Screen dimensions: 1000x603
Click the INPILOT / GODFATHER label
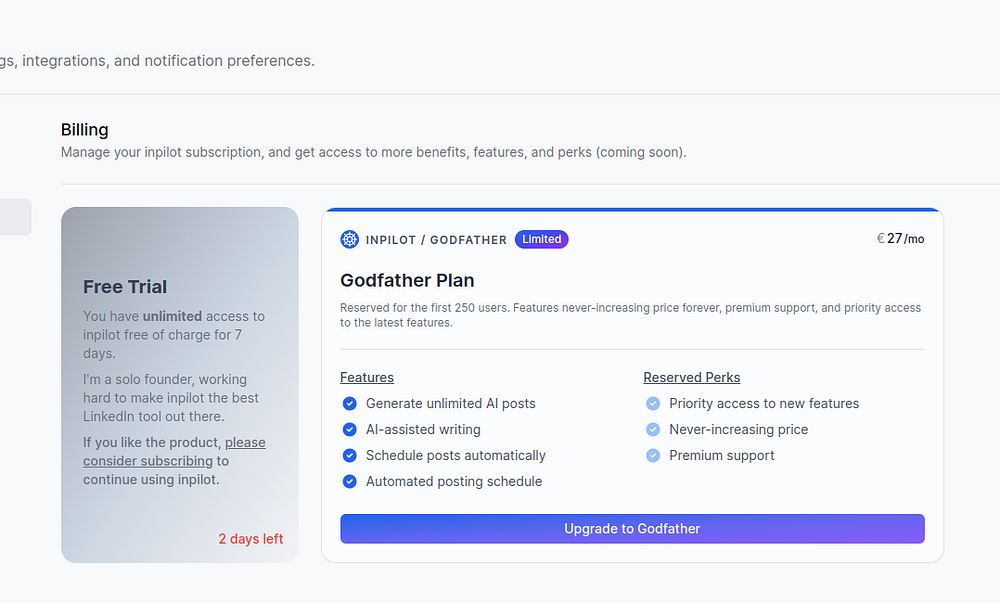[436, 240]
